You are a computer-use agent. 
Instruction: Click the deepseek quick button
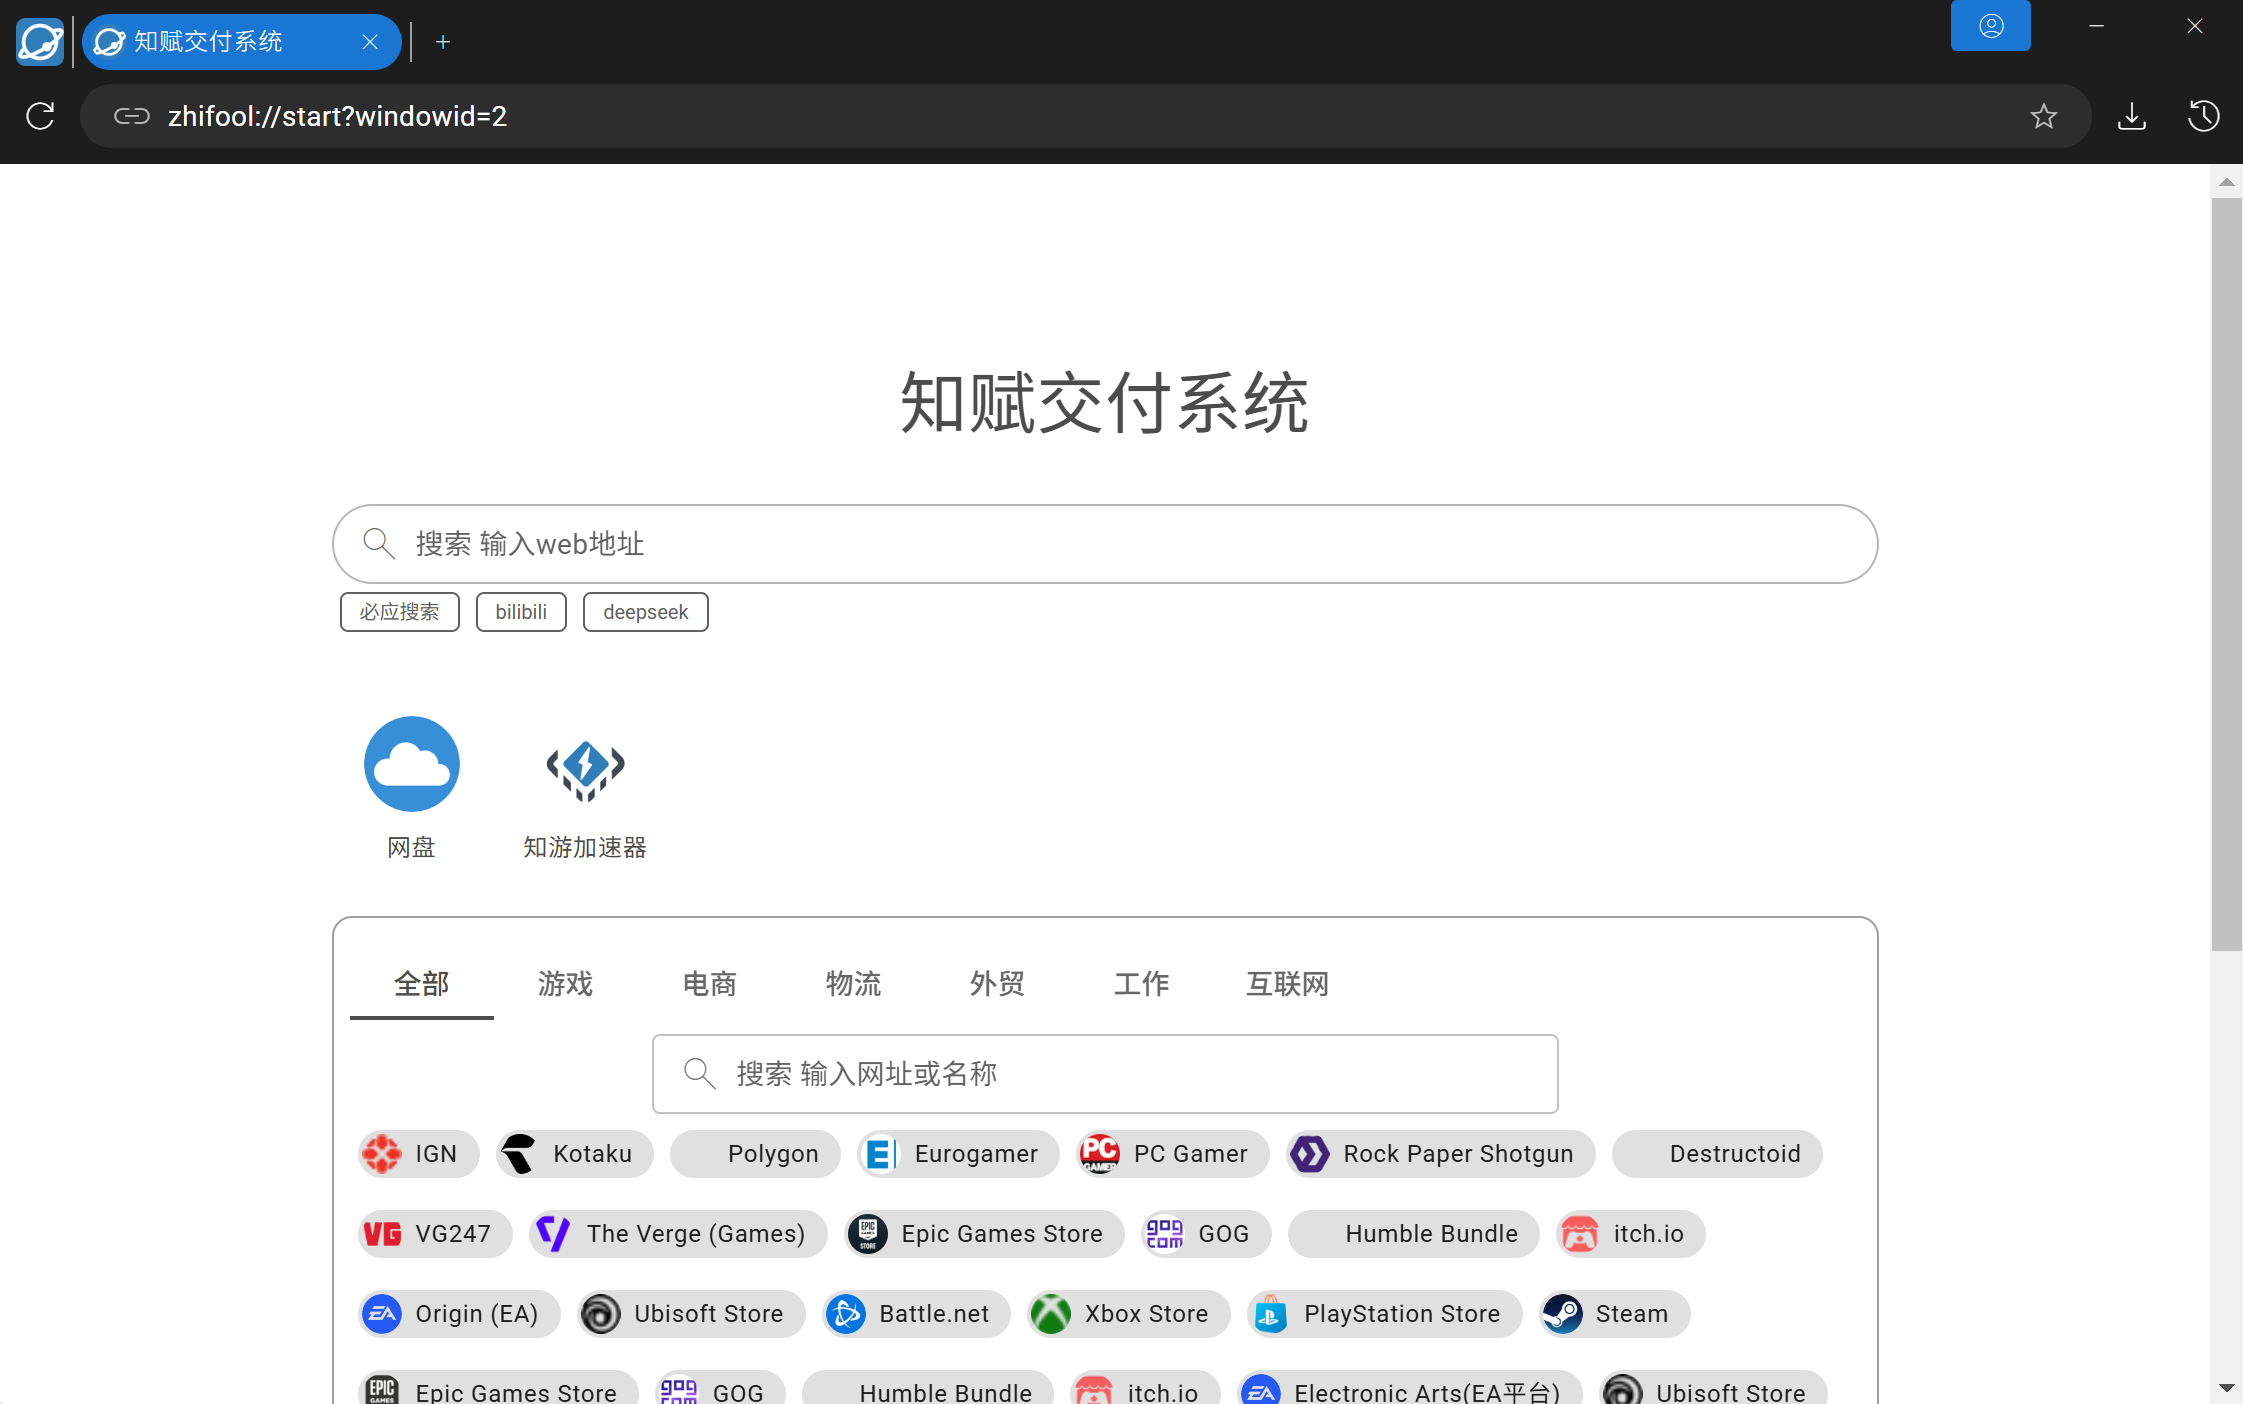click(x=645, y=612)
